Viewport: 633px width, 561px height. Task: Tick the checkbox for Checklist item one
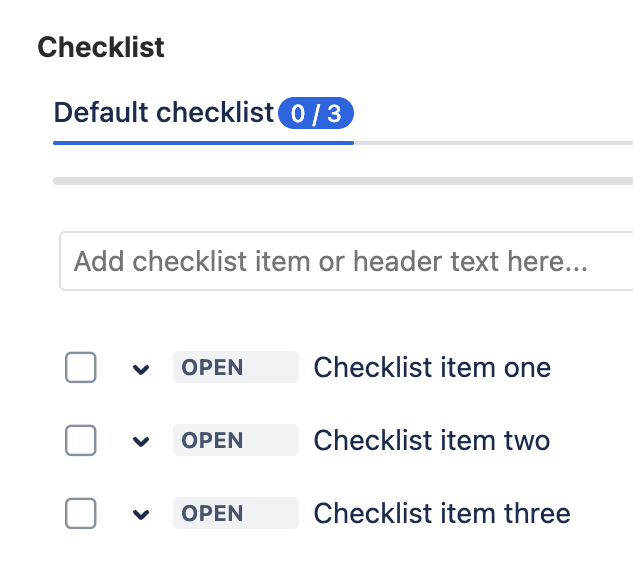tap(81, 368)
